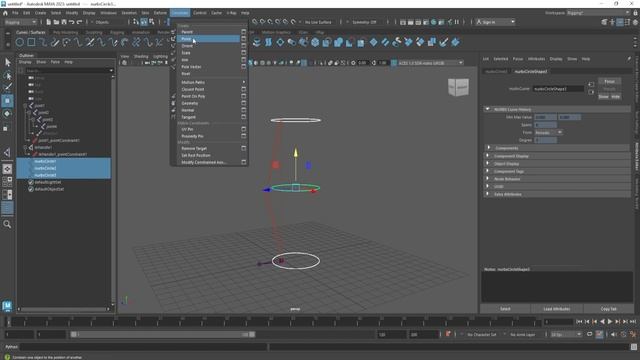Expand the Component Display section
The image size is (640, 360).
coord(487,156)
